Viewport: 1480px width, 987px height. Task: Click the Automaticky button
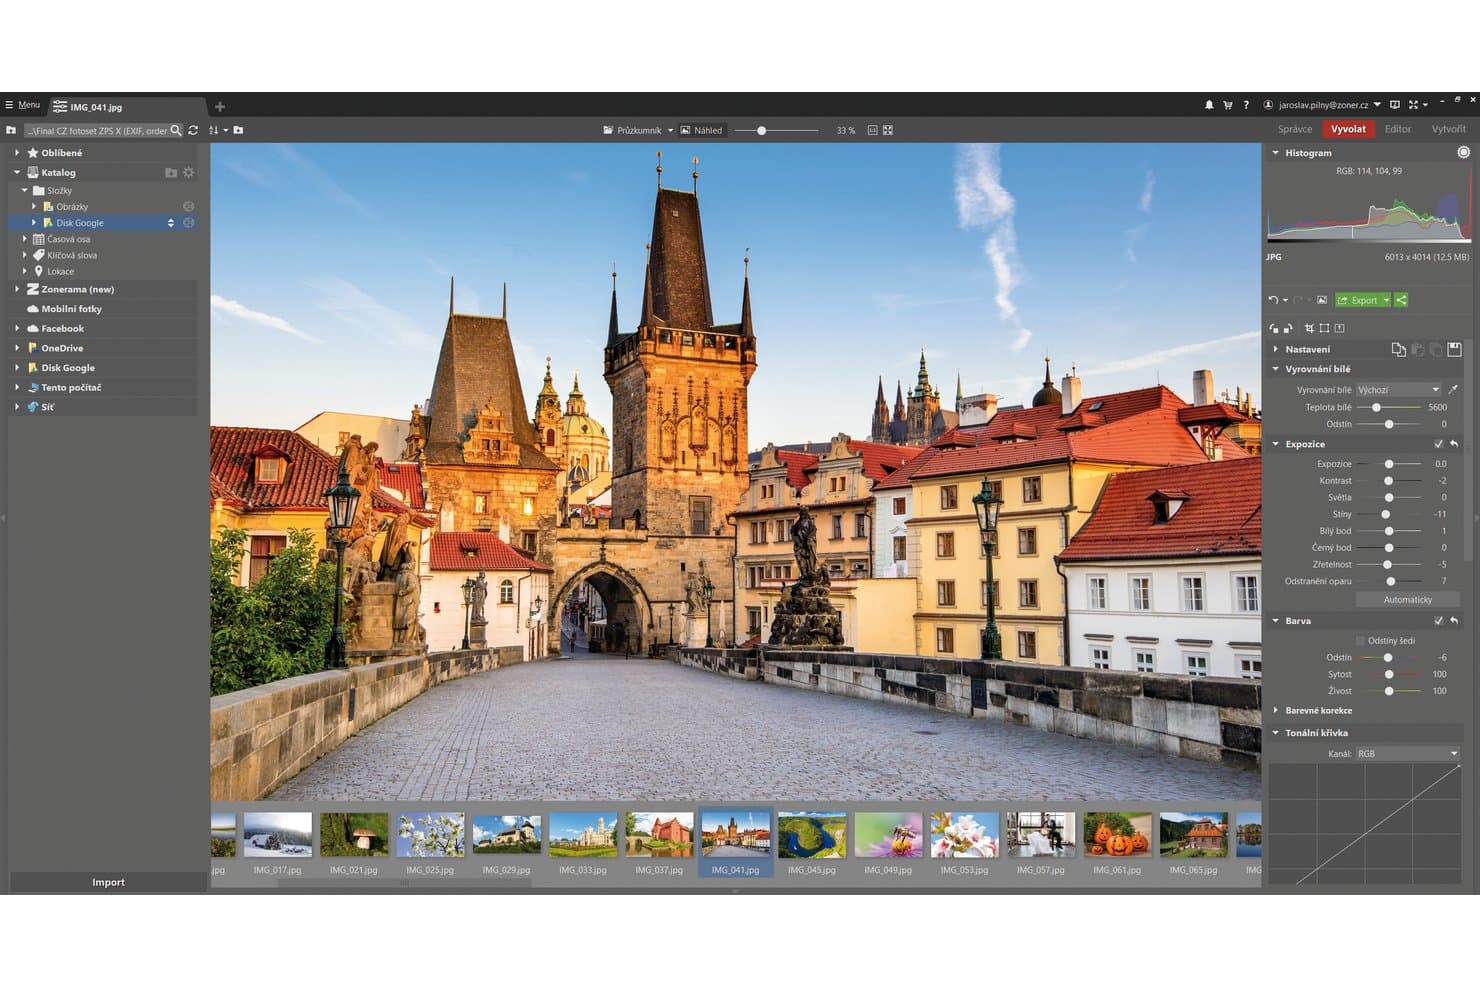pos(1408,600)
